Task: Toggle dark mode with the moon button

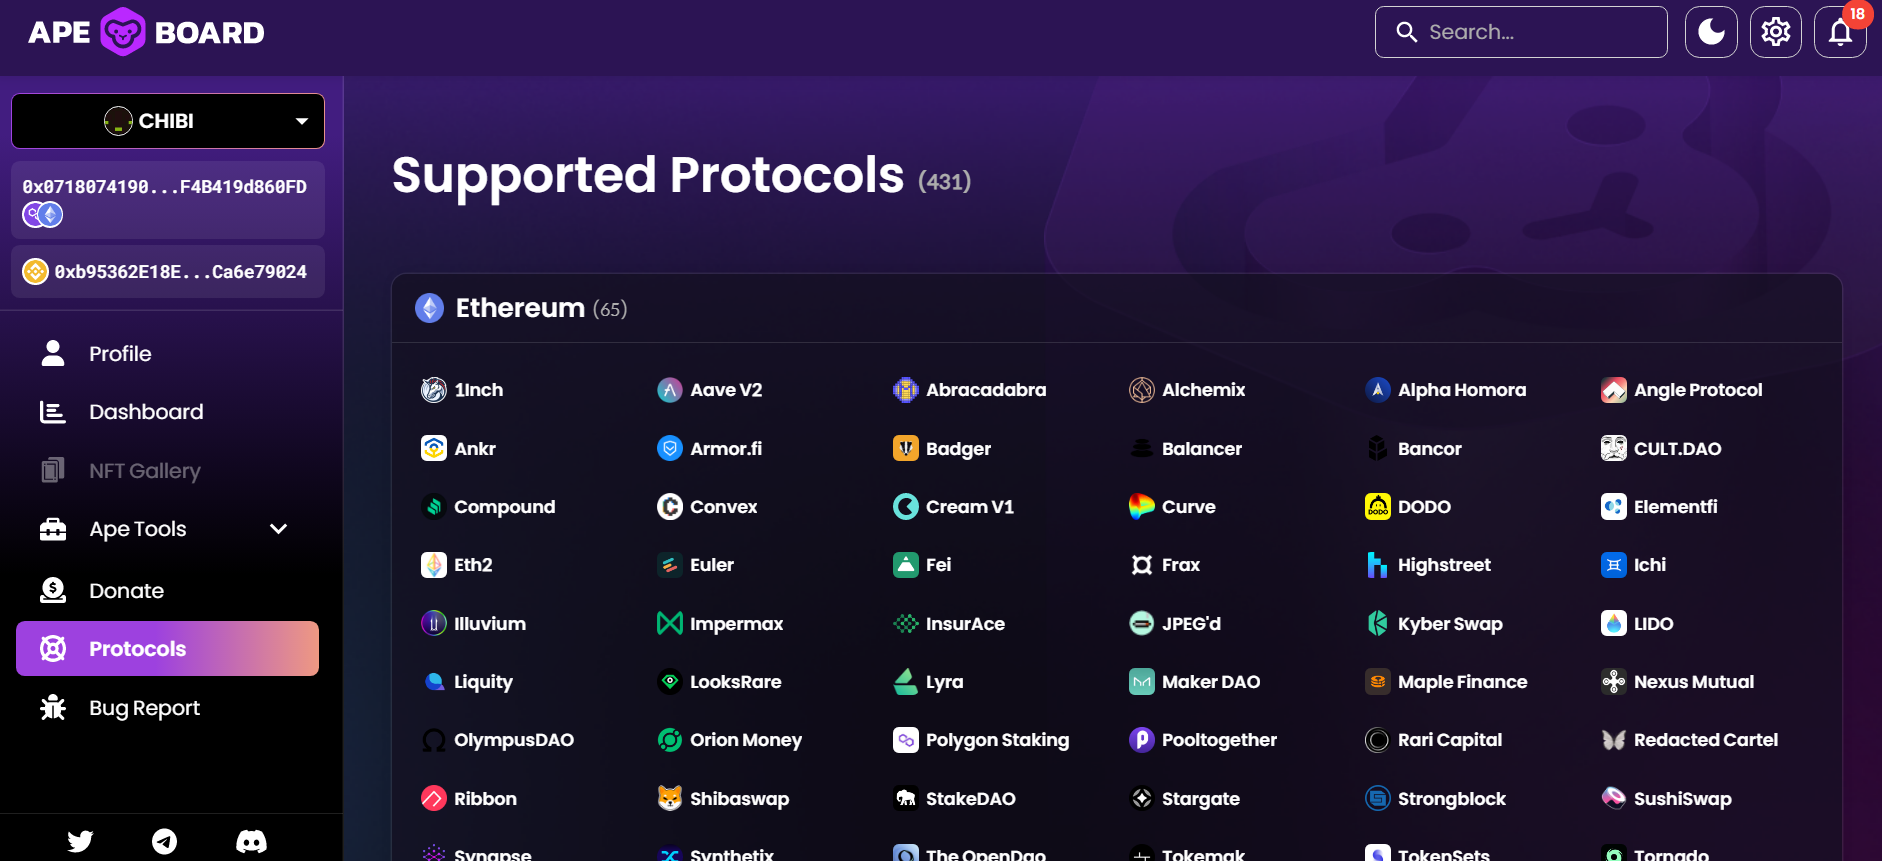Action: tap(1711, 32)
